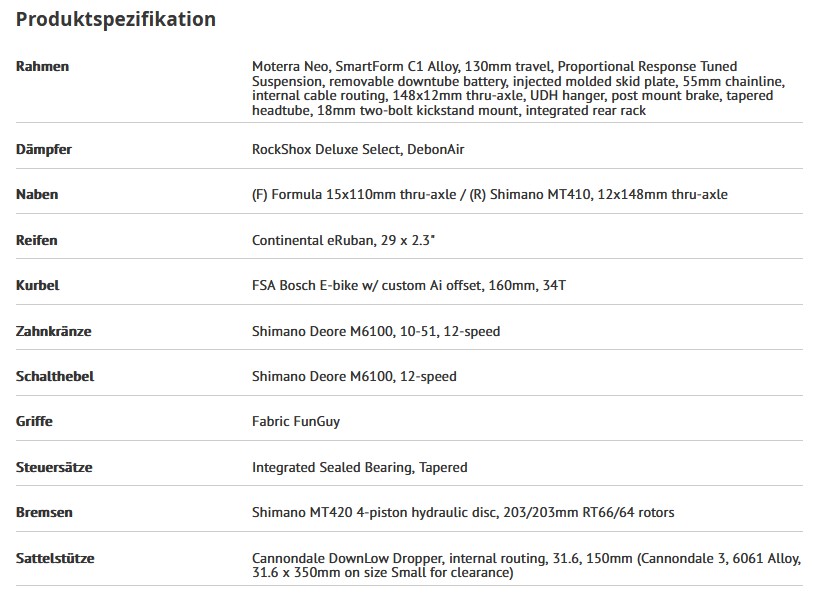This screenshot has width=814, height=594.
Task: Click the FSA Bosch E-bike crank text
Action: coord(409,286)
